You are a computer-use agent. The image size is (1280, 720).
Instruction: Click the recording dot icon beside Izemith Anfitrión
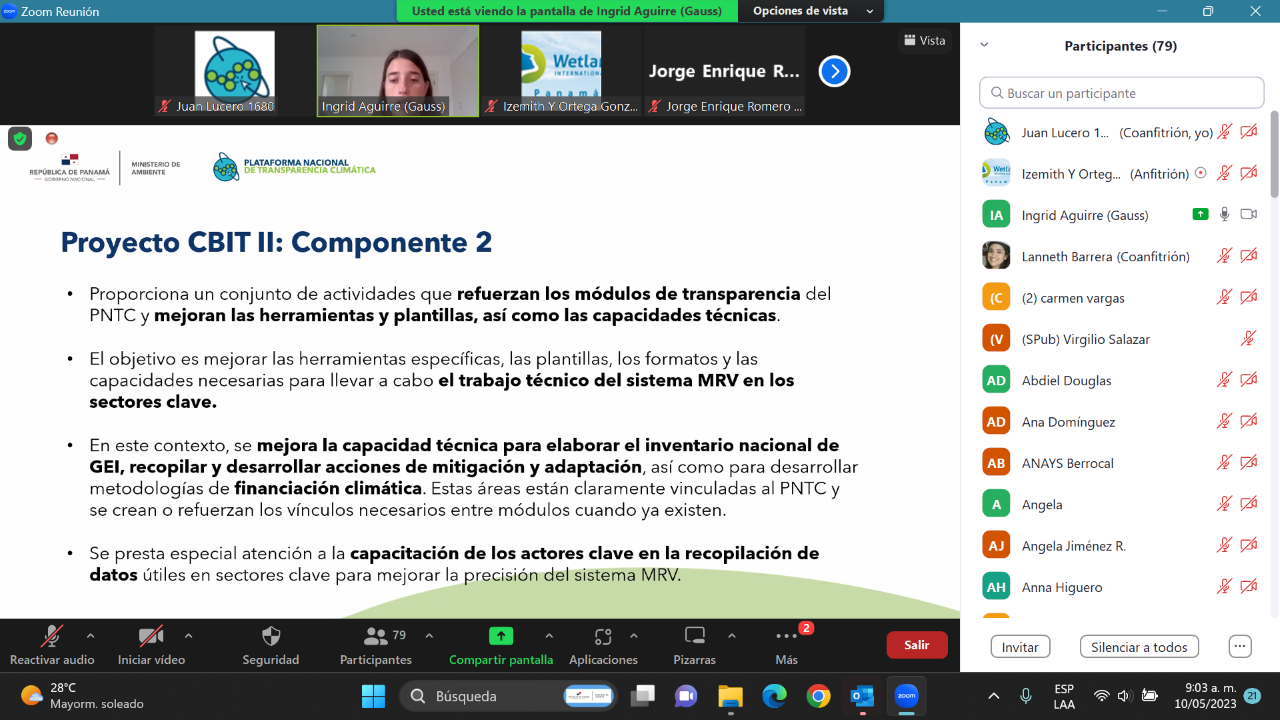coord(1200,173)
